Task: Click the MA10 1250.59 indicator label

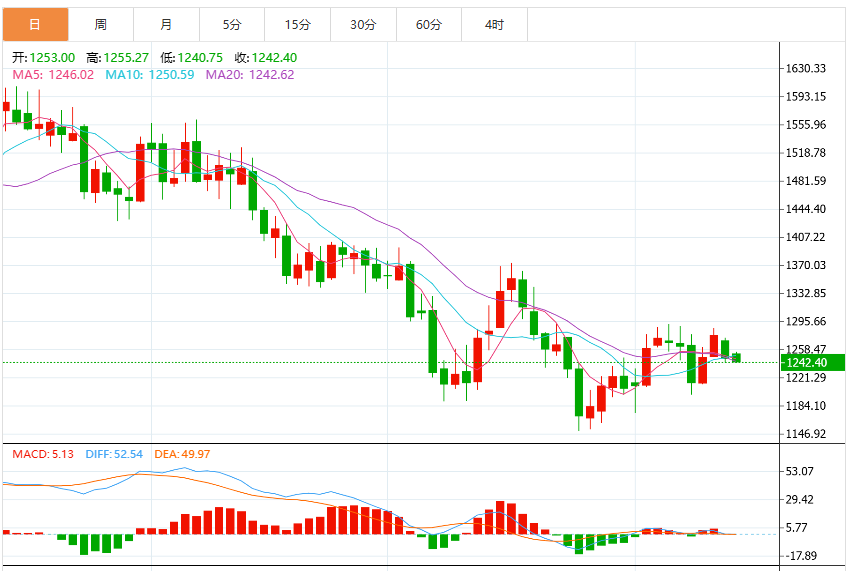Action: point(150,74)
